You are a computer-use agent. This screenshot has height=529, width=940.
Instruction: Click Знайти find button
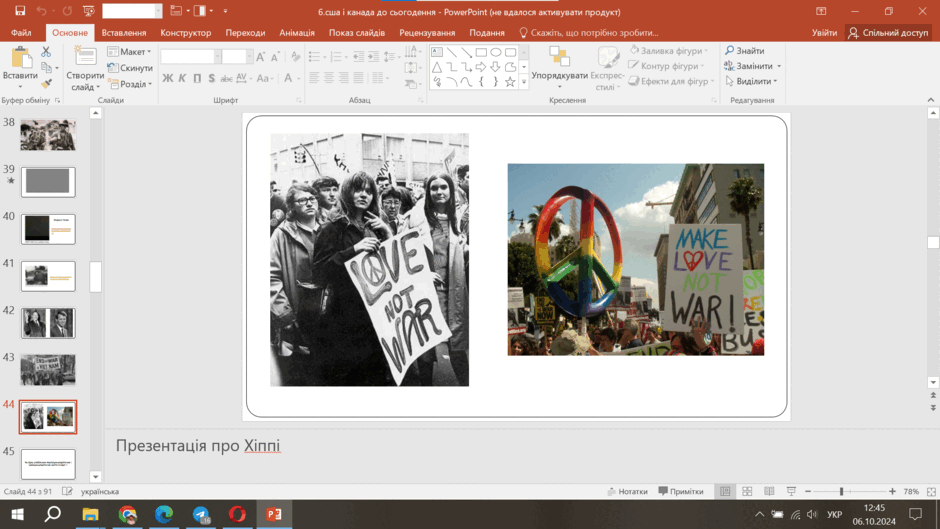(x=744, y=50)
